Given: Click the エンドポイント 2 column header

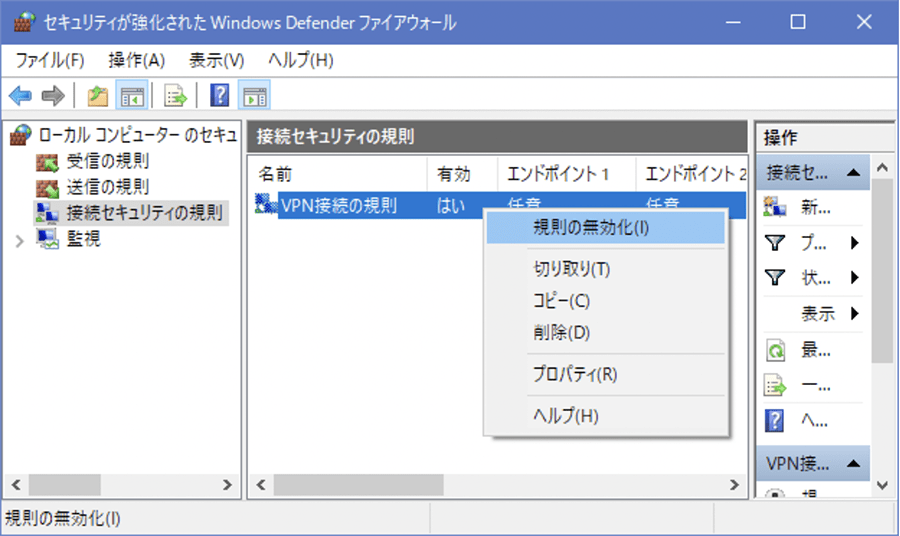Looking at the screenshot, I should pyautogui.click(x=691, y=173).
